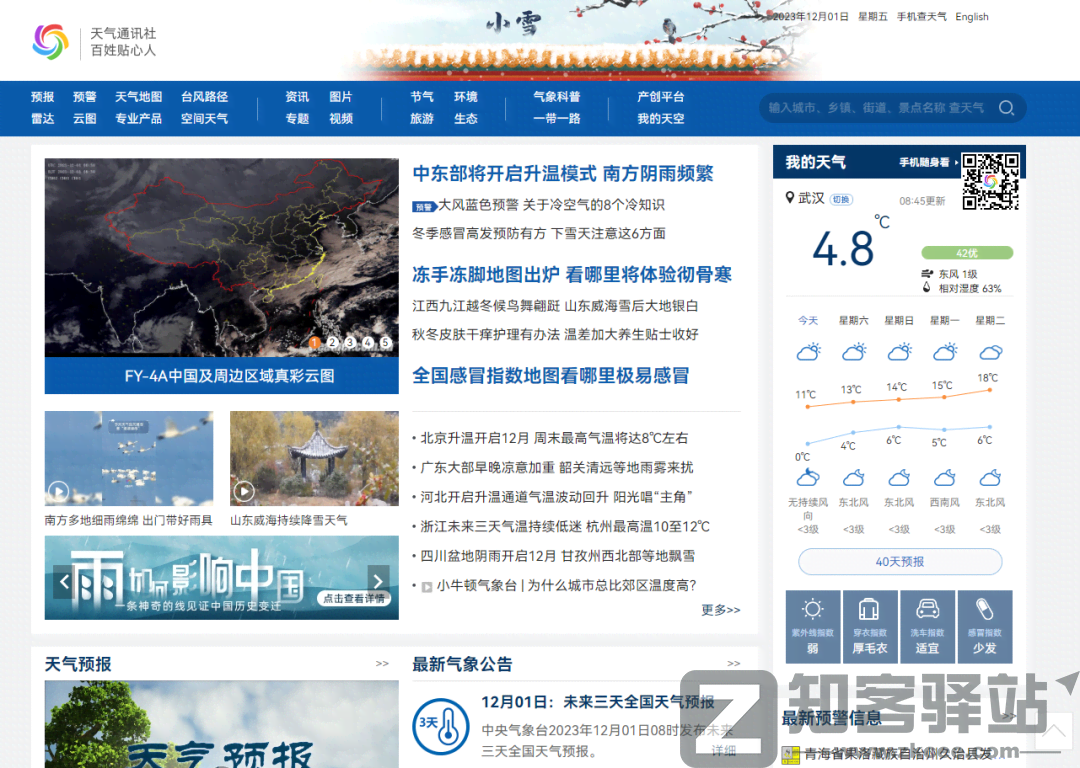Open the 气象科普 menu item
The image size is (1080, 768).
click(x=556, y=96)
